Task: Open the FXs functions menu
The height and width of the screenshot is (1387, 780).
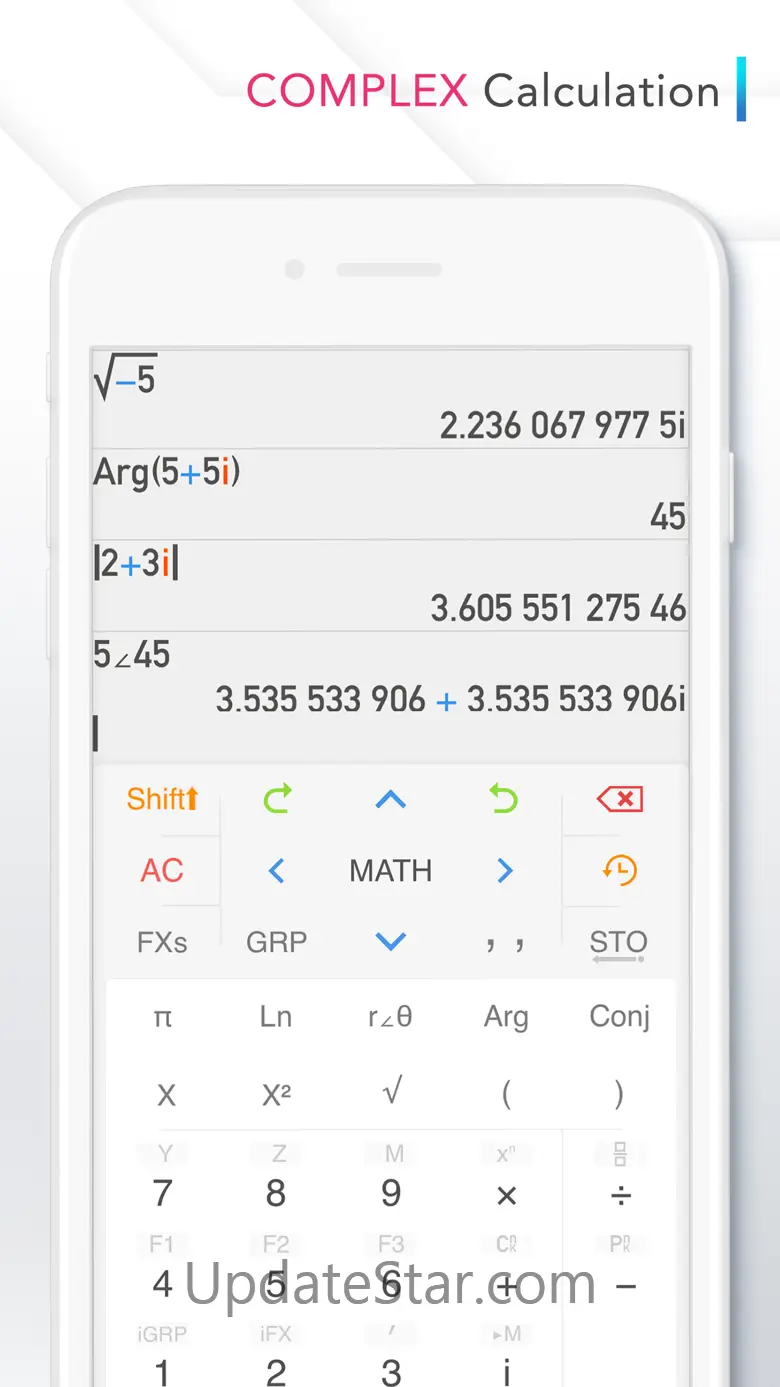Action: click(162, 942)
